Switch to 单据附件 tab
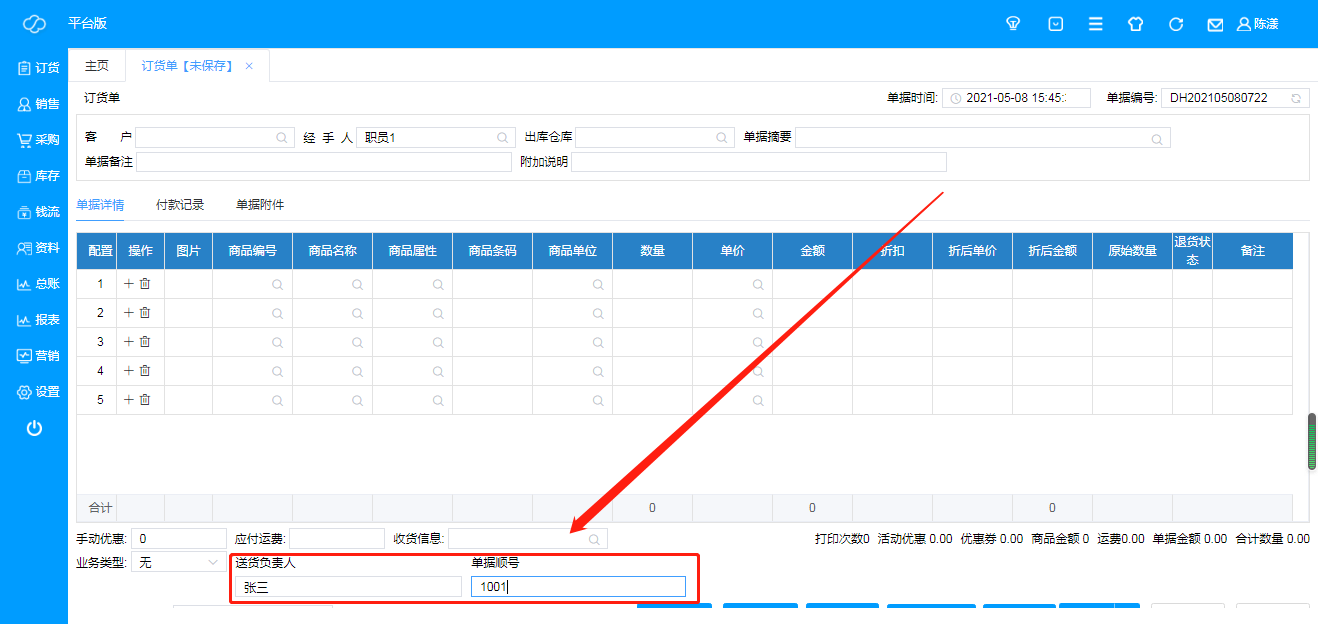The width and height of the screenshot is (1318, 624). click(x=260, y=205)
